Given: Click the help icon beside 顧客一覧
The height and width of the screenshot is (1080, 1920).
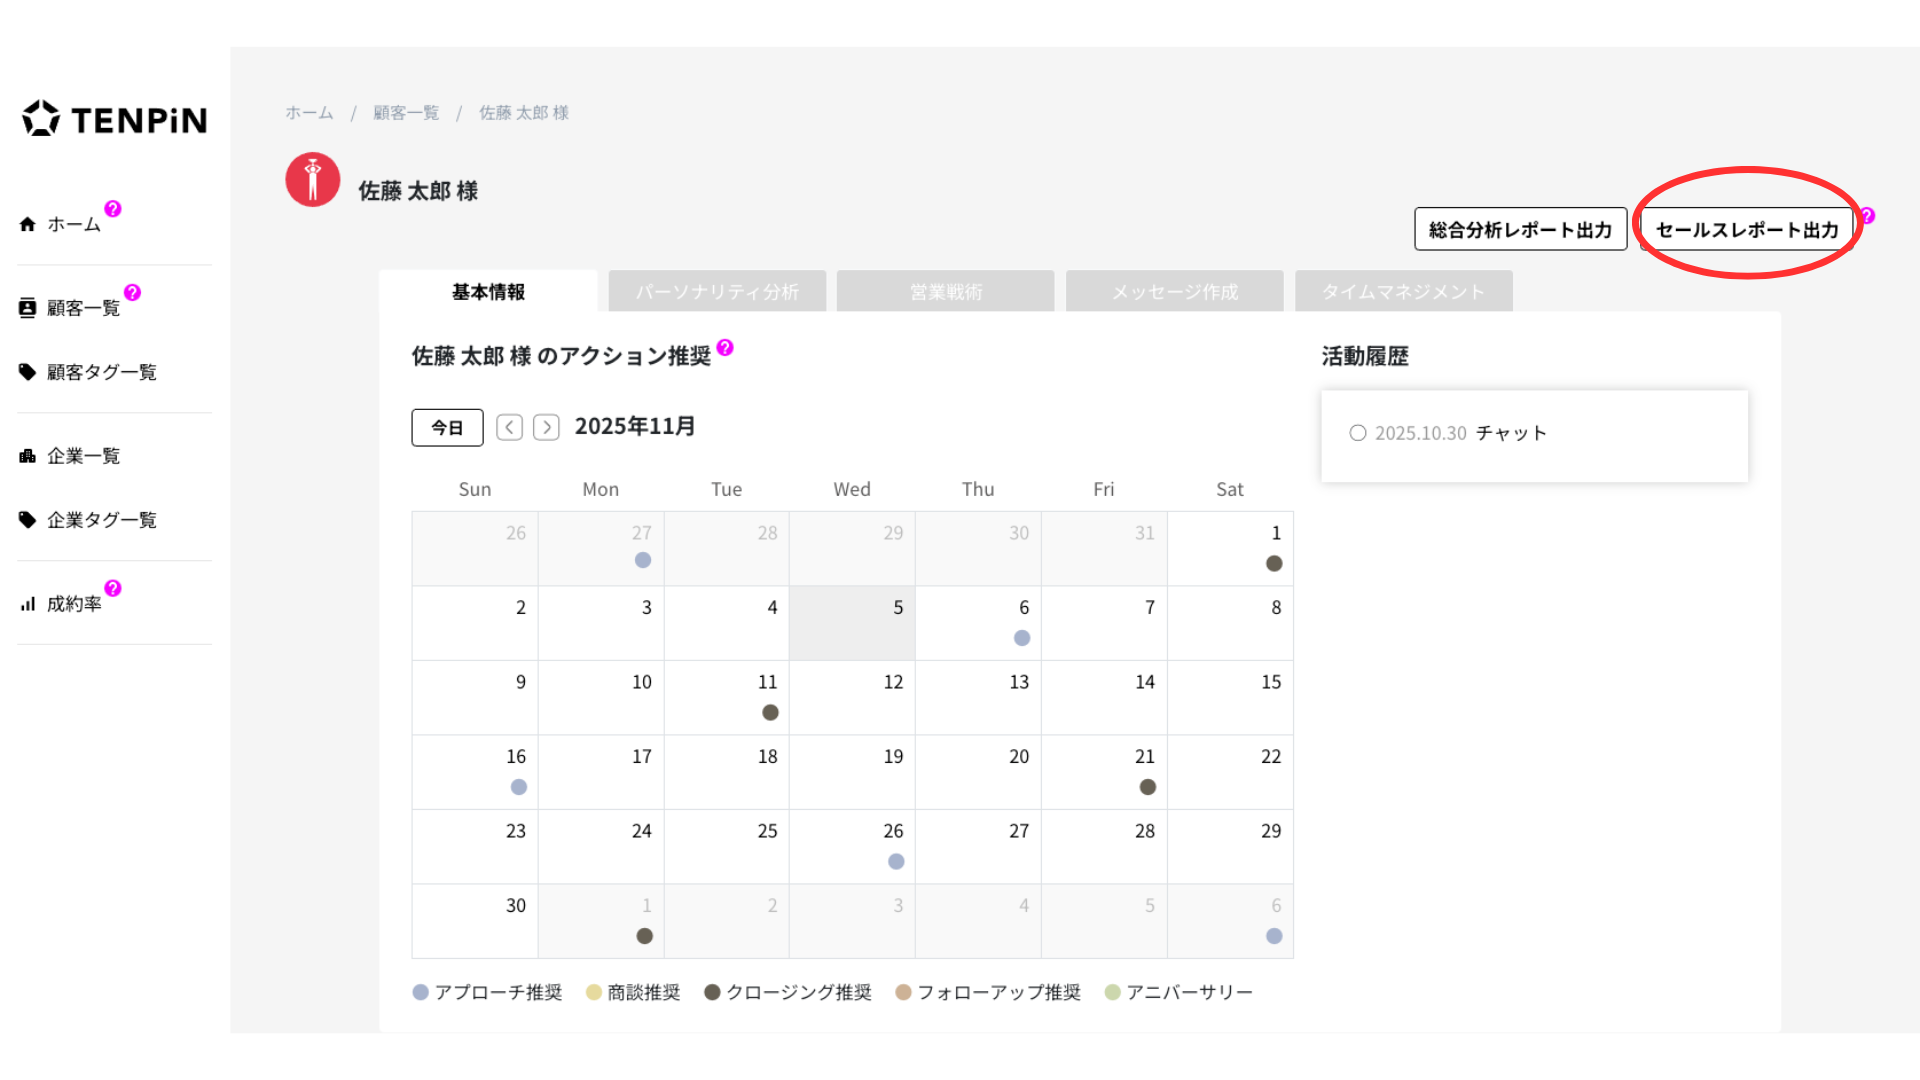Looking at the screenshot, I should point(132,292).
